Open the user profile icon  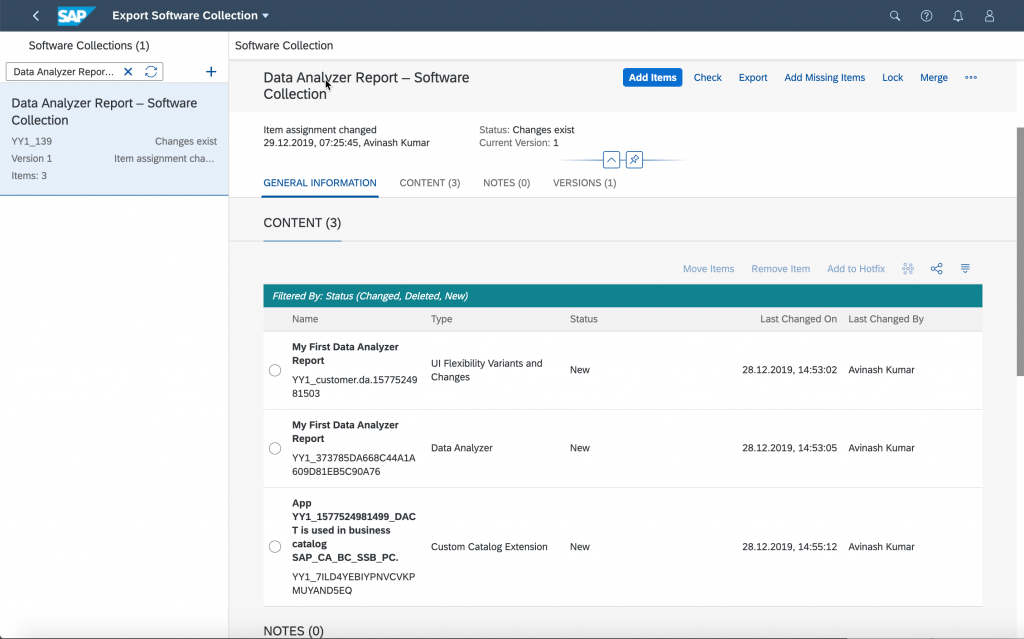coord(989,16)
